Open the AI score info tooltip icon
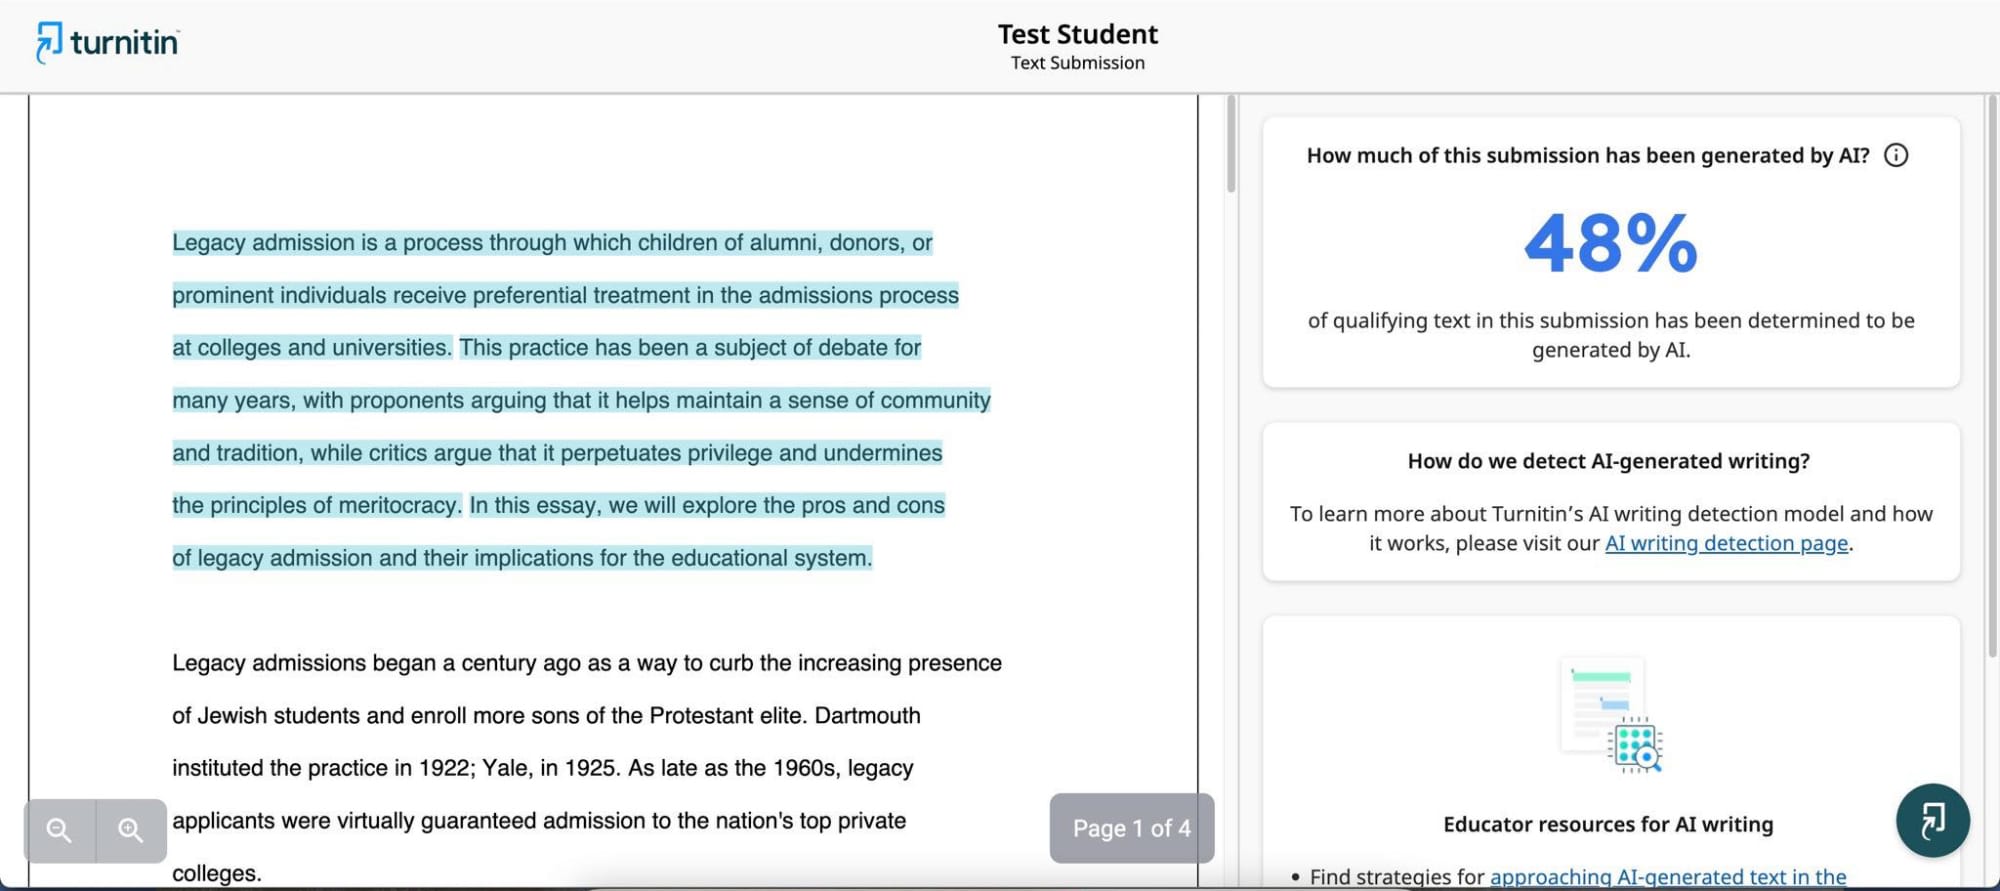The width and height of the screenshot is (2000, 891). pos(1896,155)
